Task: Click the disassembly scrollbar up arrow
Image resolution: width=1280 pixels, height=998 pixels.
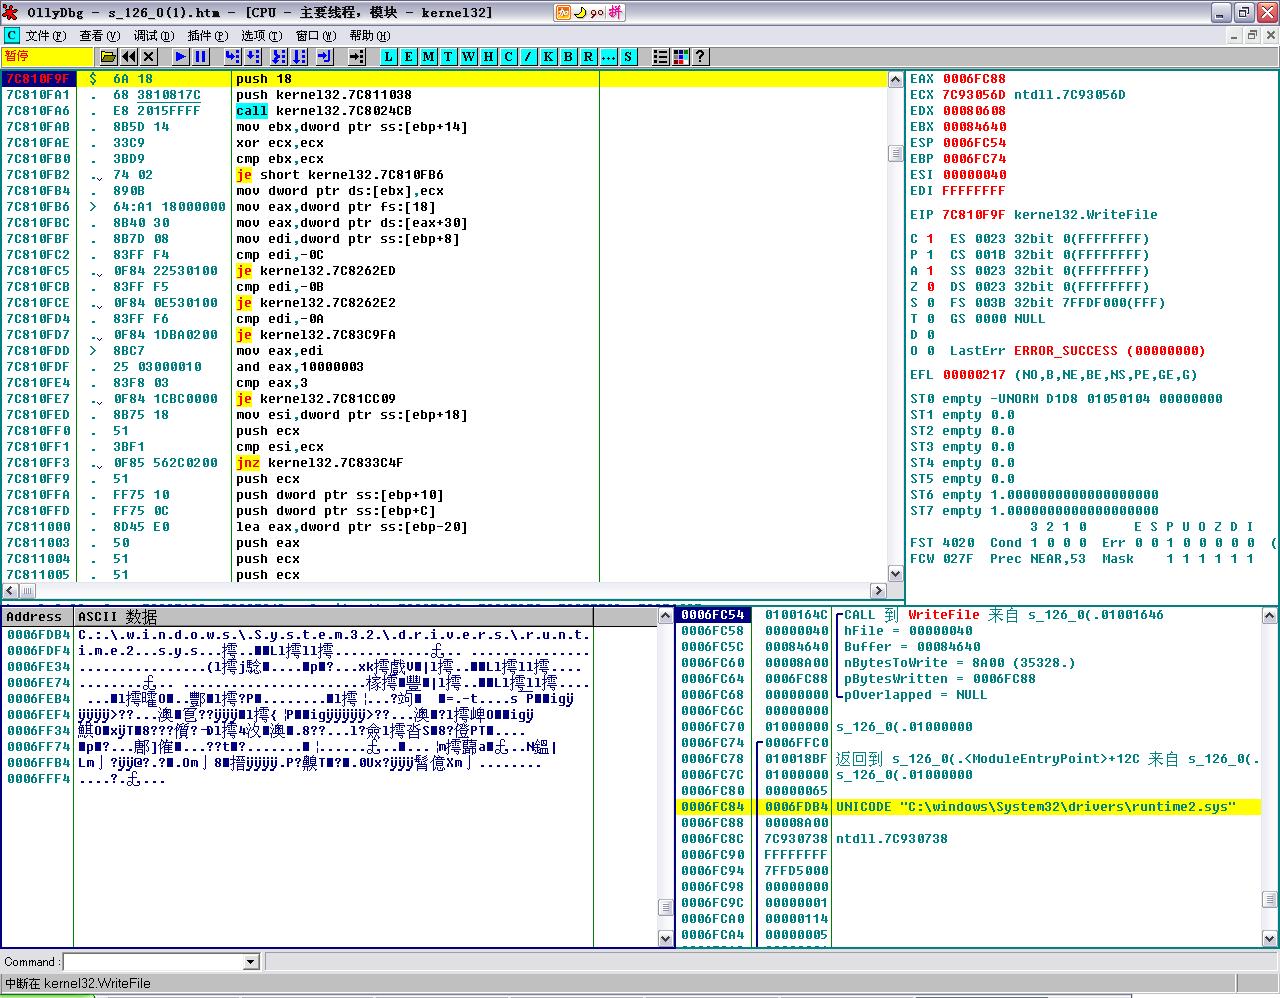Action: (895, 79)
